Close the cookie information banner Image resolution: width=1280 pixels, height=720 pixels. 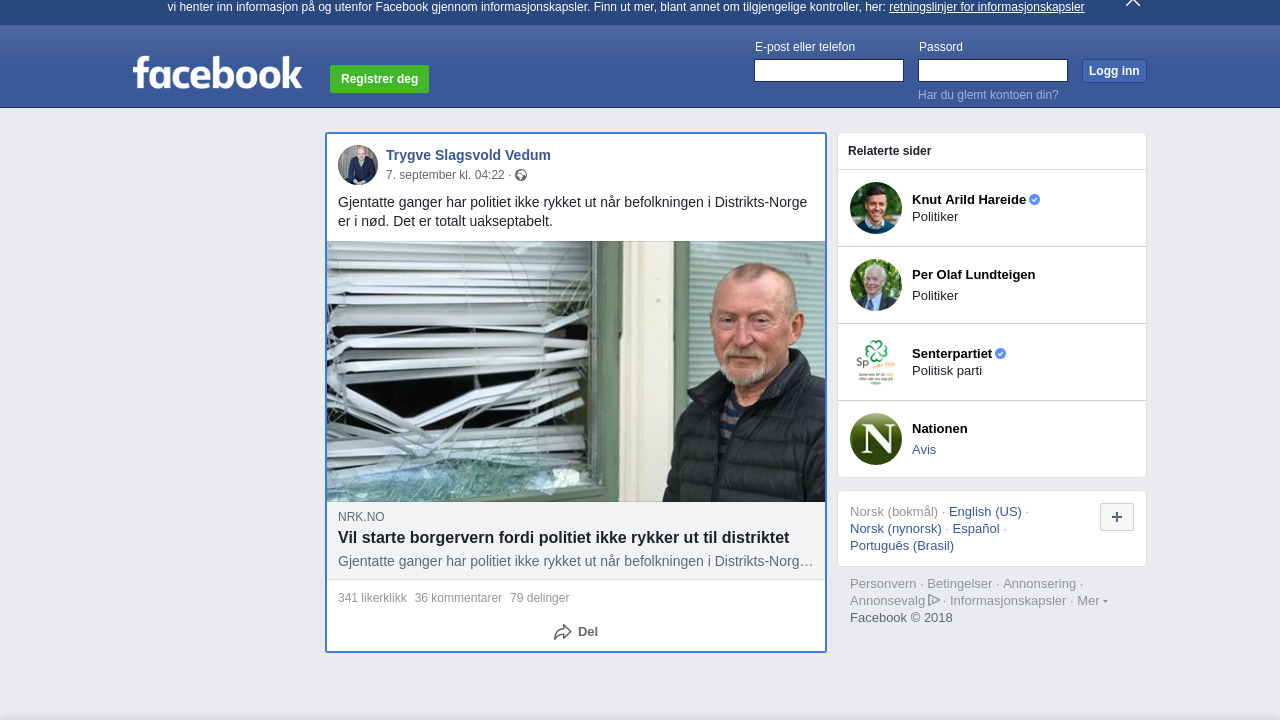(1132, 3)
